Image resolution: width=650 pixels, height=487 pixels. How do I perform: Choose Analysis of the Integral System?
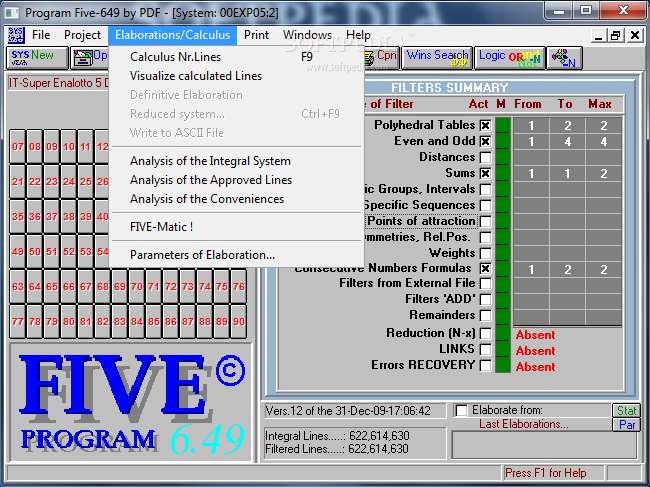[236, 161]
